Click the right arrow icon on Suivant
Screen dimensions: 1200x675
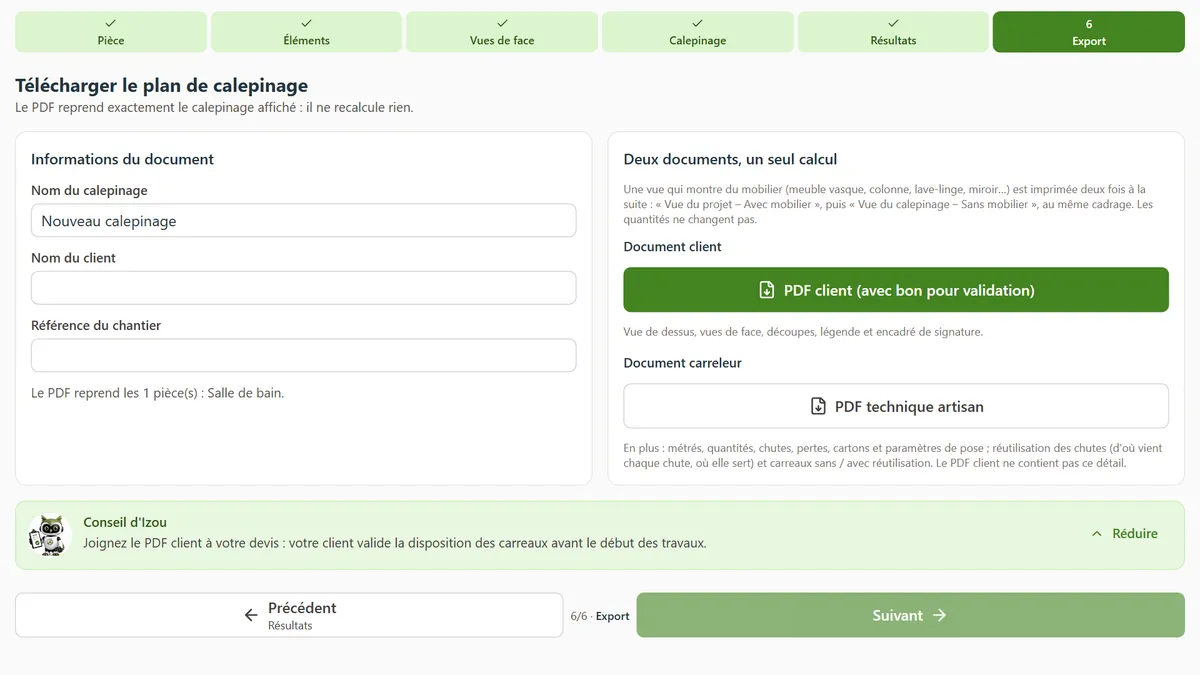[x=939, y=615]
